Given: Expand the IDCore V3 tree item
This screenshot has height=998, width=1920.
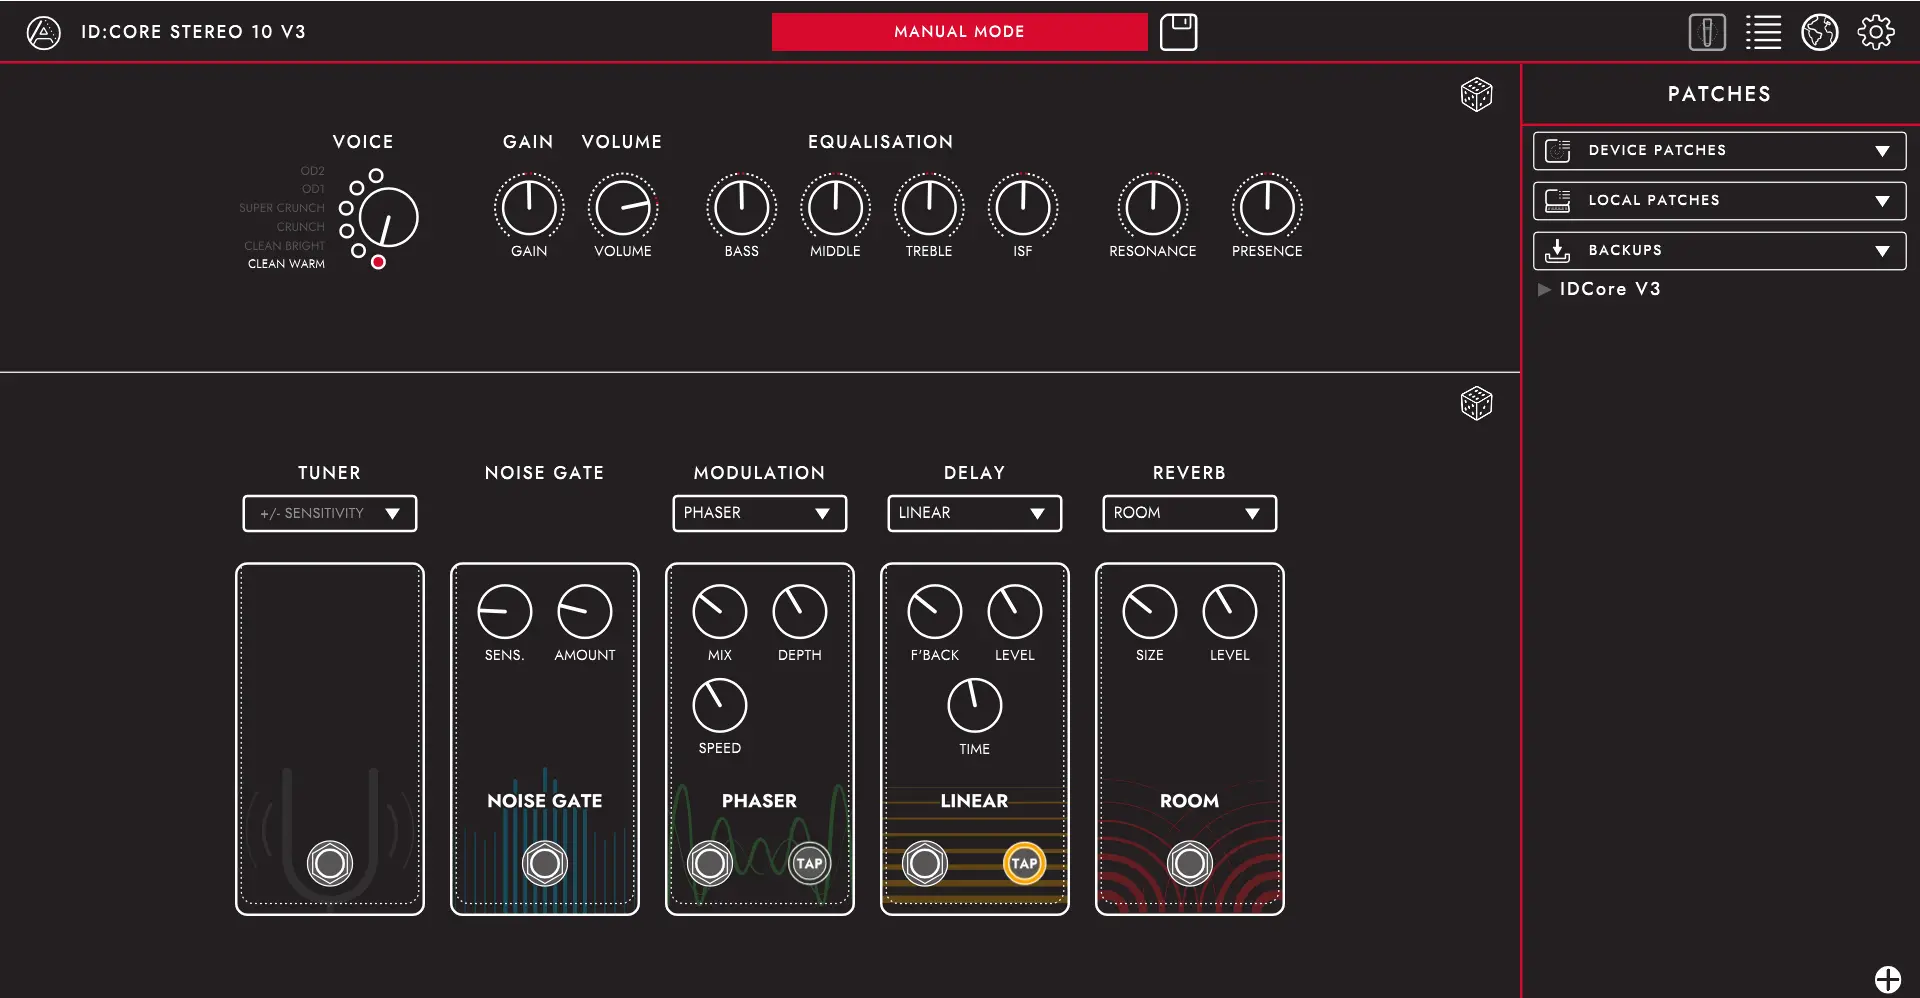Looking at the screenshot, I should [1544, 290].
